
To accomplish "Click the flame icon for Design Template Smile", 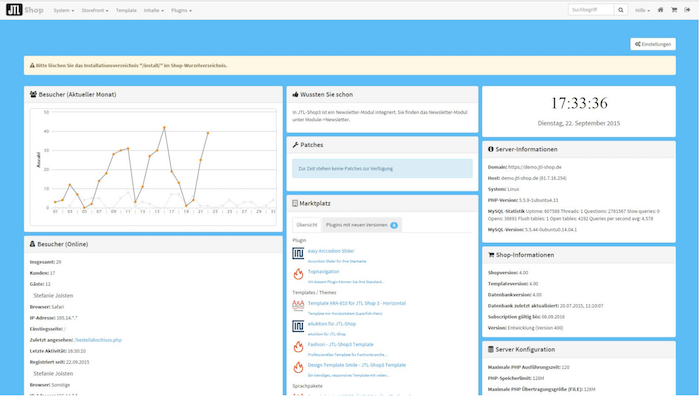I will click(298, 367).
